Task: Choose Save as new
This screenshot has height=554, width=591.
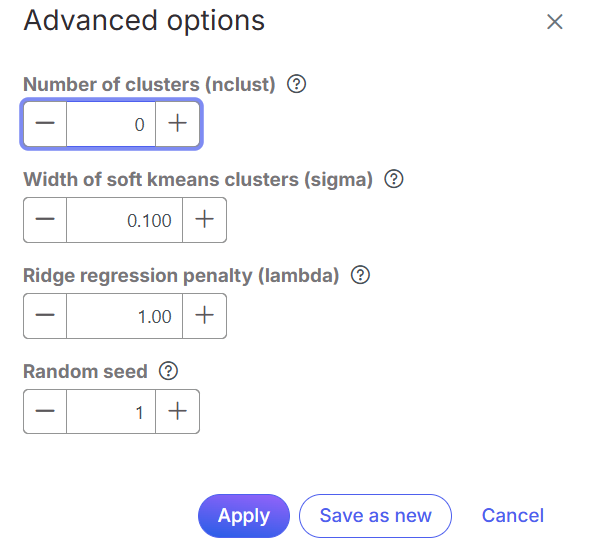Action: (375, 516)
